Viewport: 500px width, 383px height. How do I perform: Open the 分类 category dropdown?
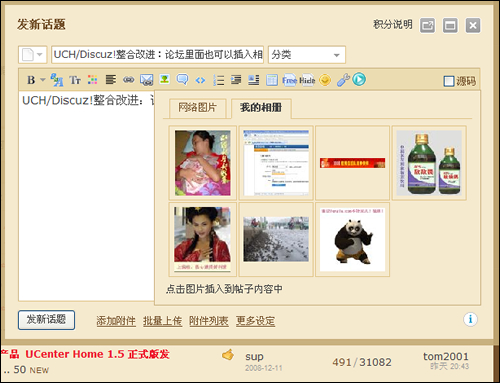pos(307,54)
